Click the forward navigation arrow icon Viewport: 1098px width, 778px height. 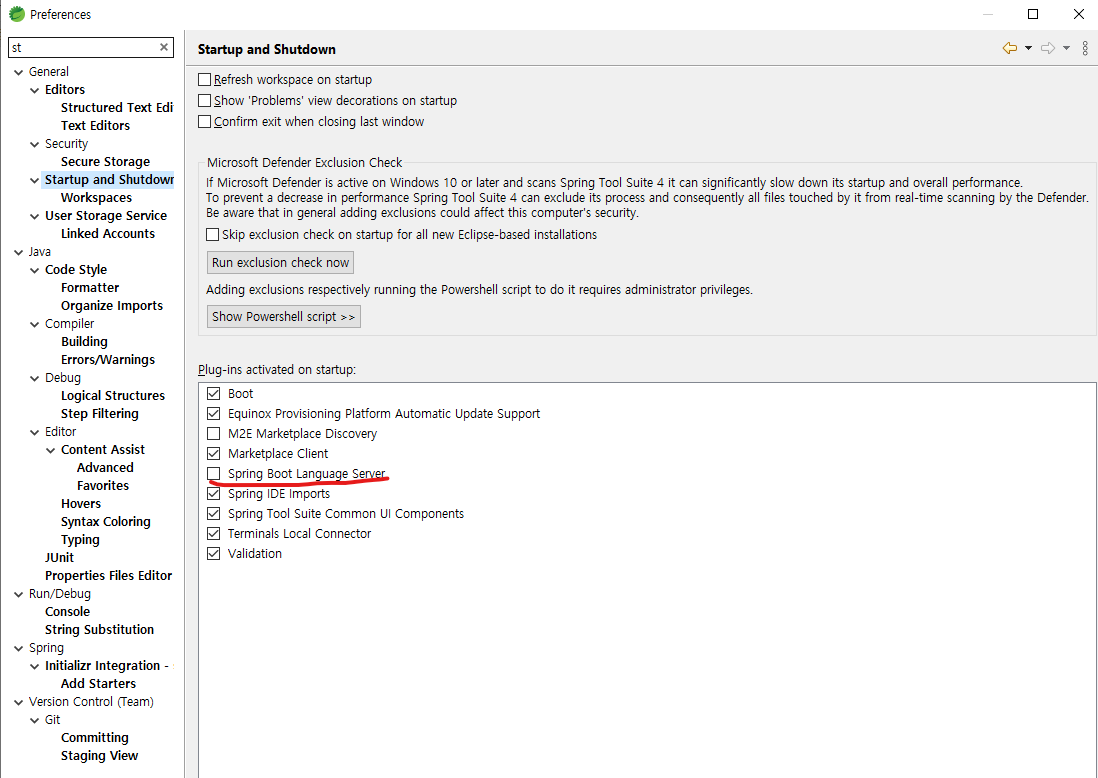1048,48
